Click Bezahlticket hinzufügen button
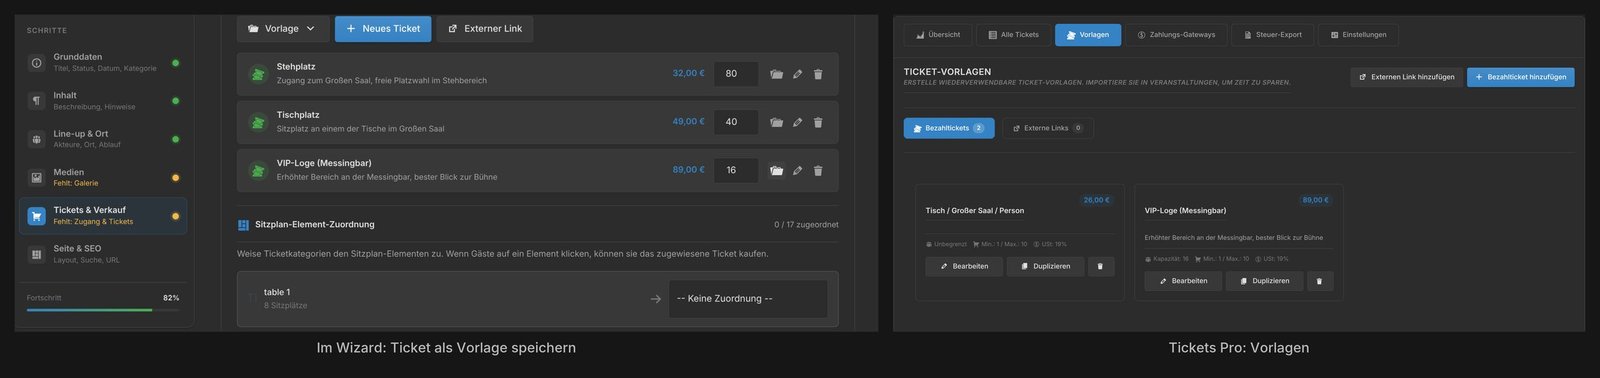 [x=1520, y=77]
